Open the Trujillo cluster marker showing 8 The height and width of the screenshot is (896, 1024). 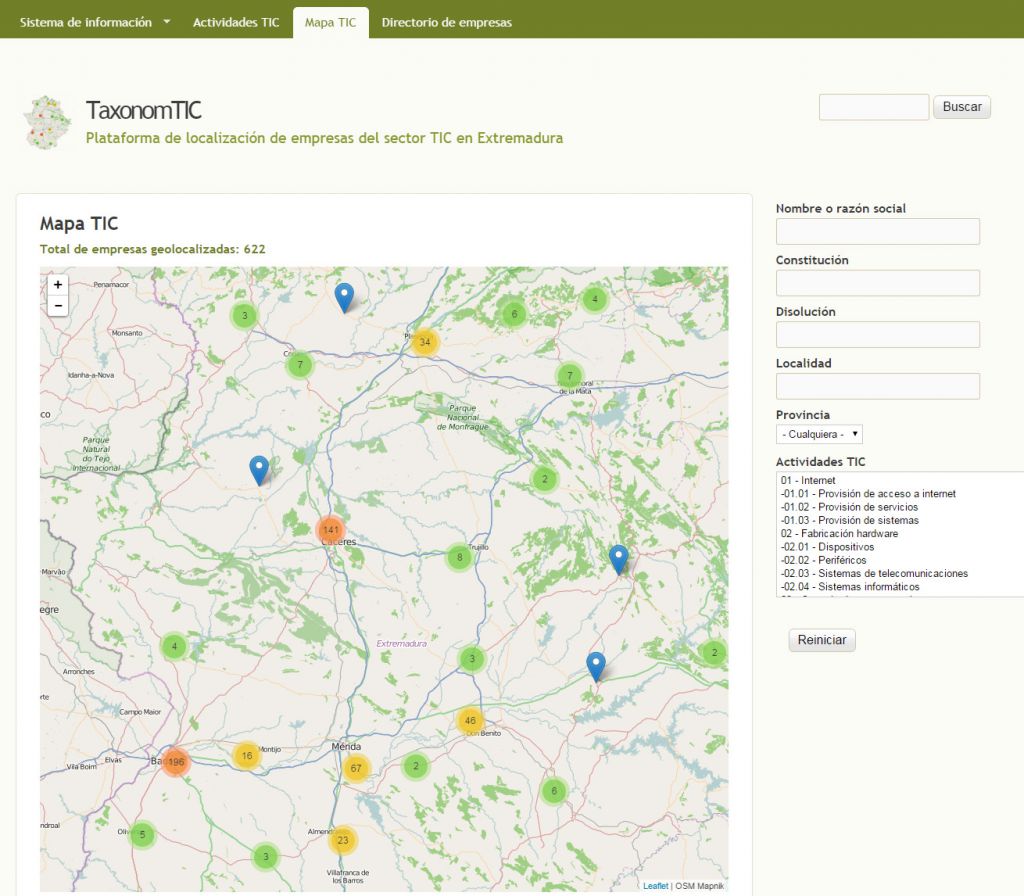pyautogui.click(x=460, y=557)
